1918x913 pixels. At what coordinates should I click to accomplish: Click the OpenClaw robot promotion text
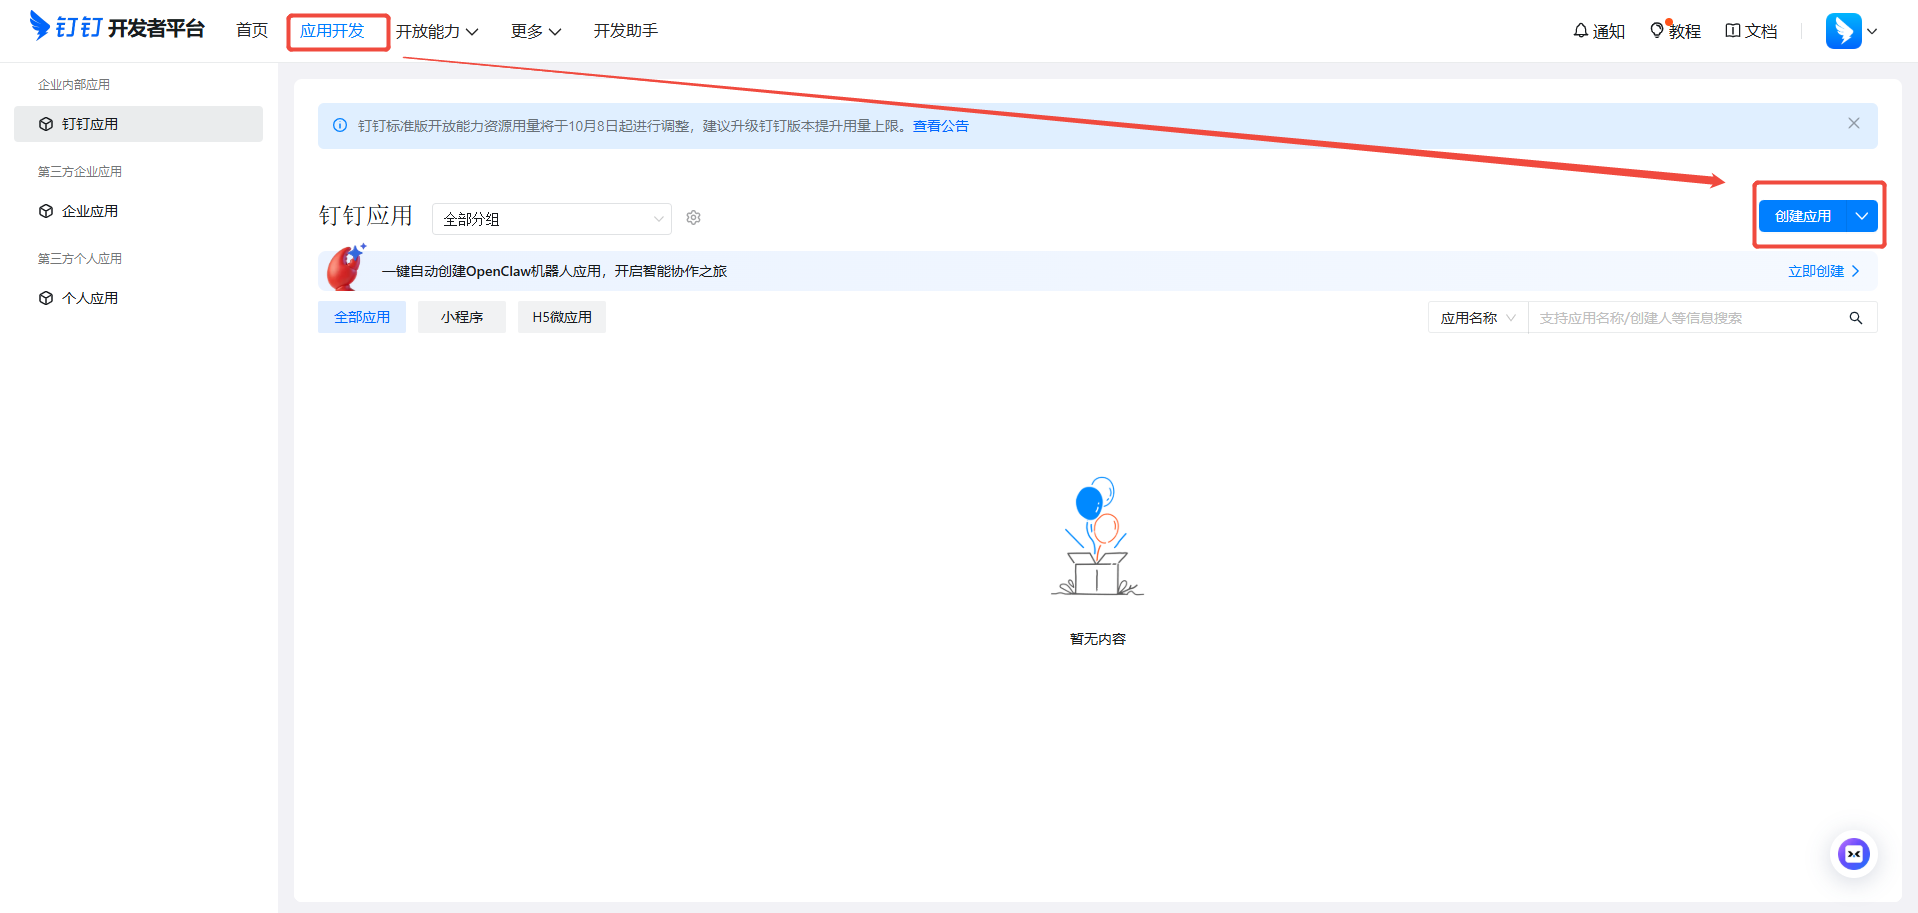554,271
